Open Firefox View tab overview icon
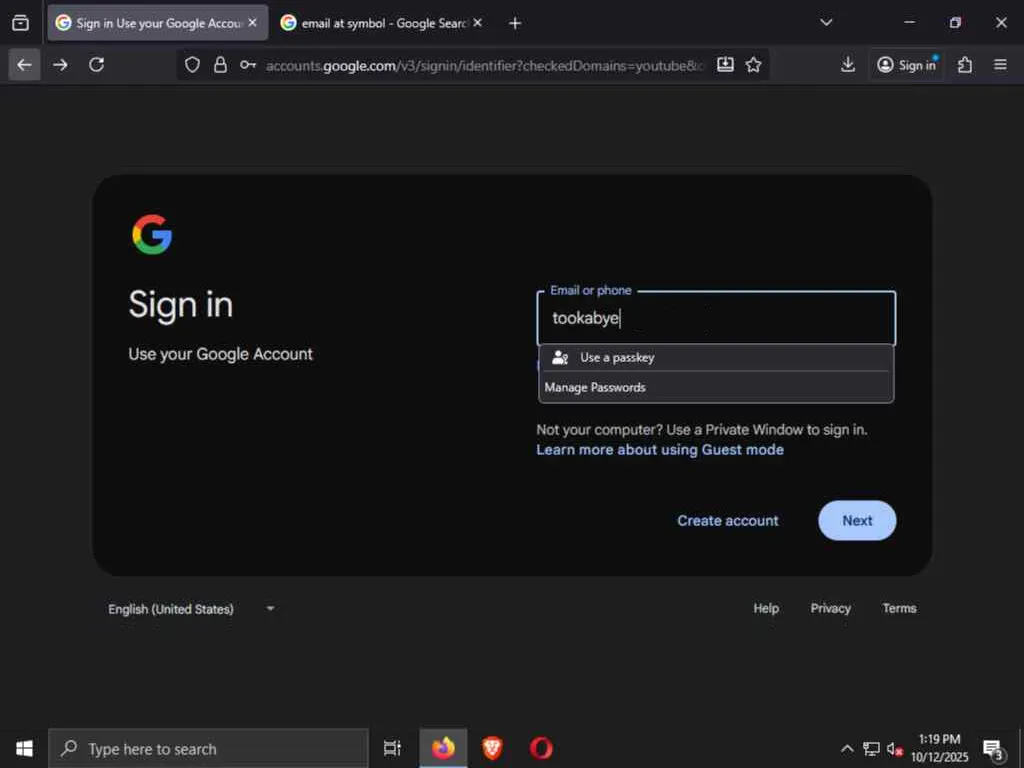The width and height of the screenshot is (1024, 768). [x=20, y=23]
